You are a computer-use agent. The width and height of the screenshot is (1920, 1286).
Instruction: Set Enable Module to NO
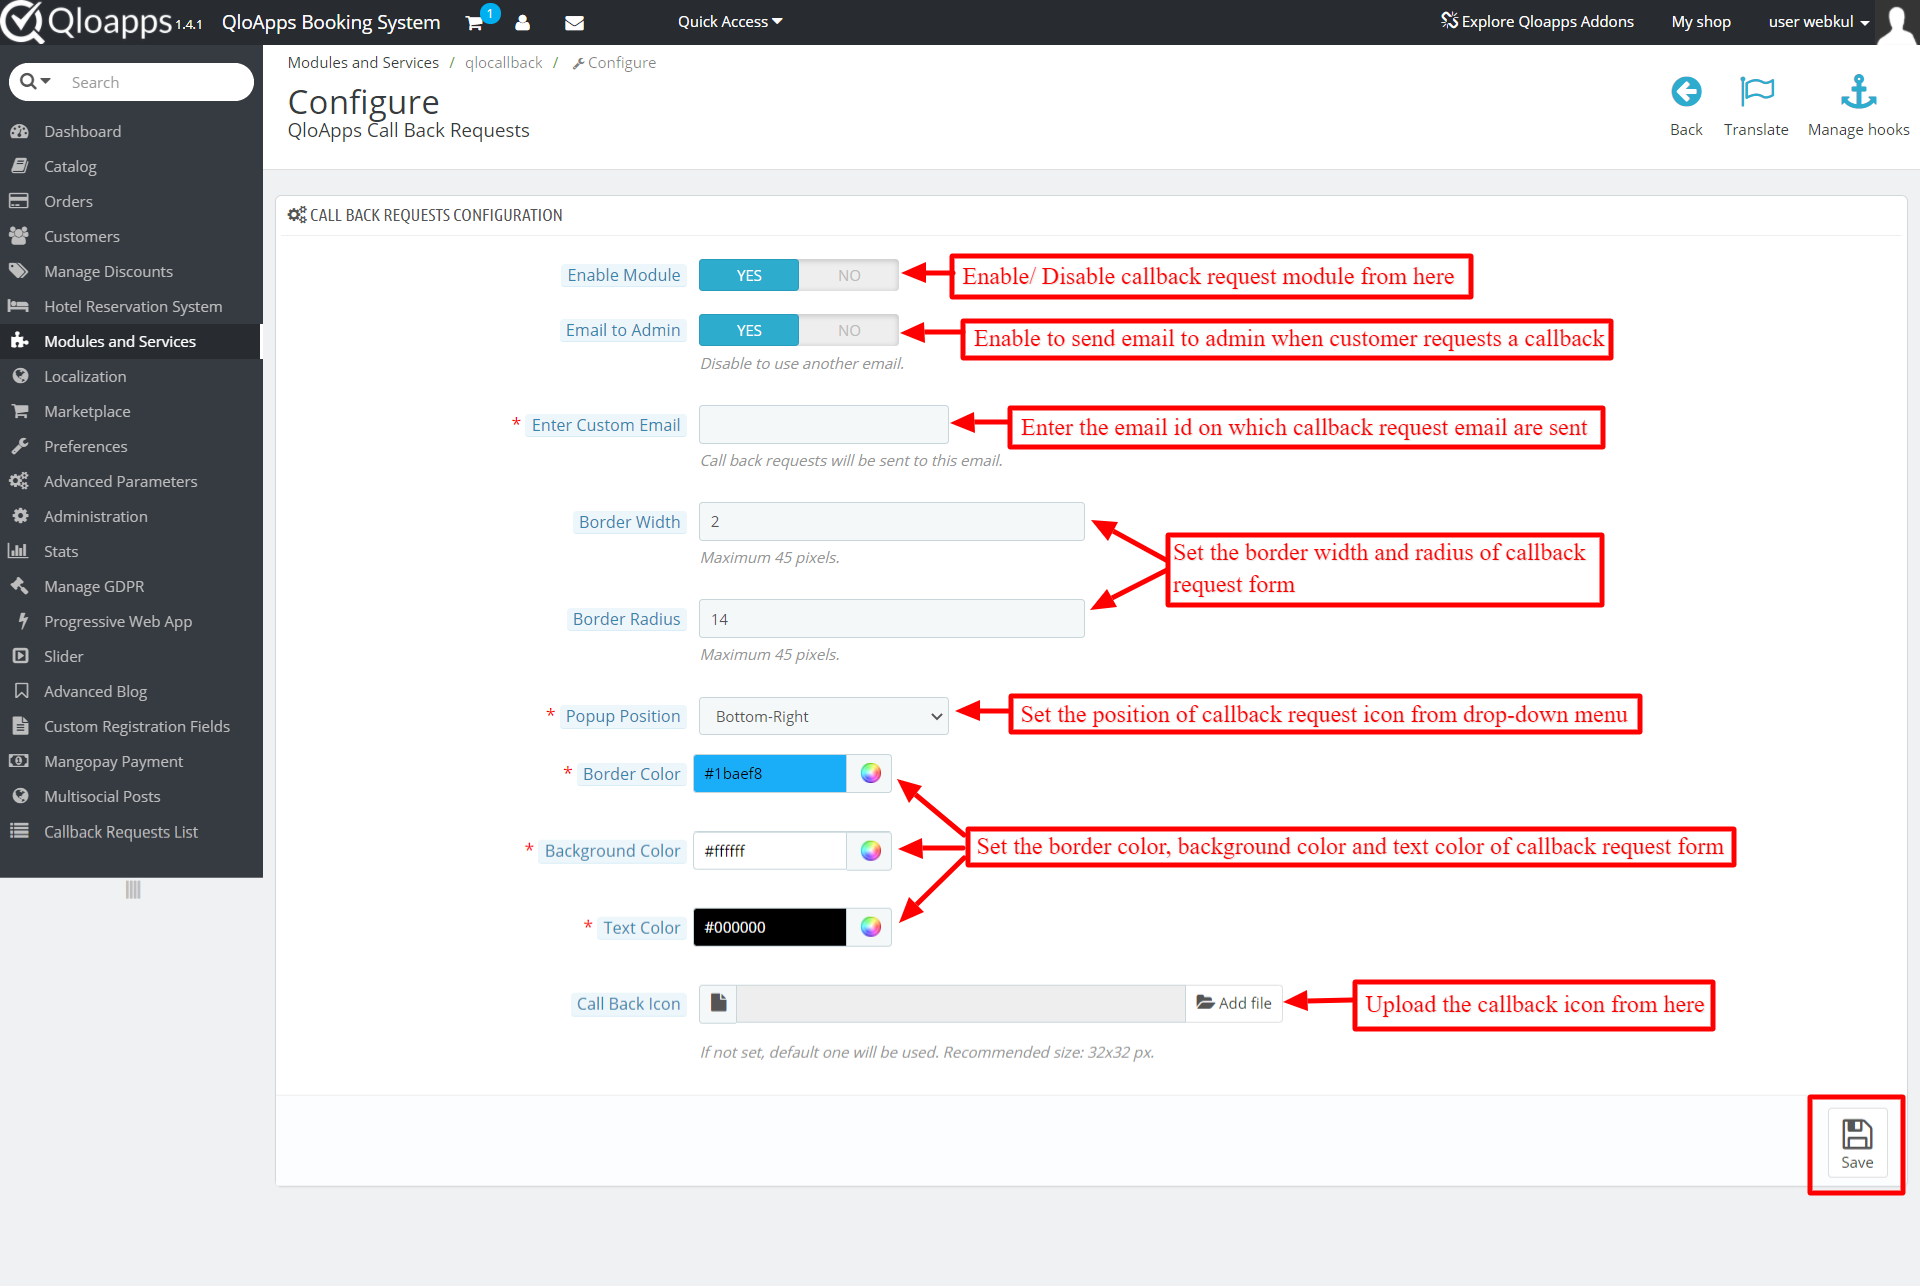[x=848, y=275]
